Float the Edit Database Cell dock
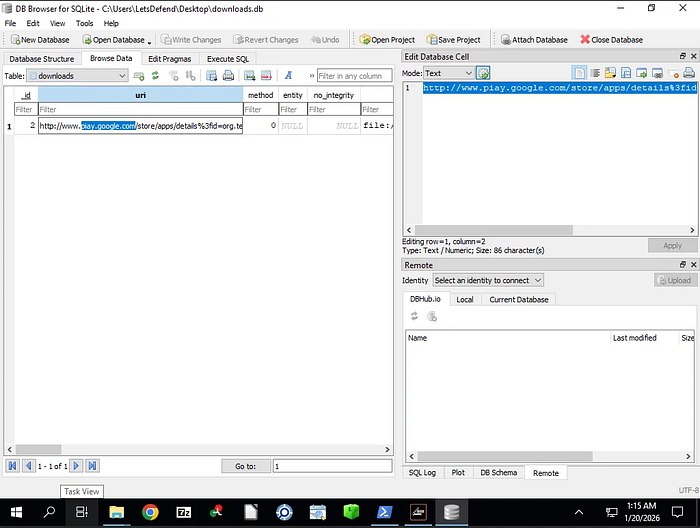This screenshot has width=700, height=528. (x=683, y=56)
